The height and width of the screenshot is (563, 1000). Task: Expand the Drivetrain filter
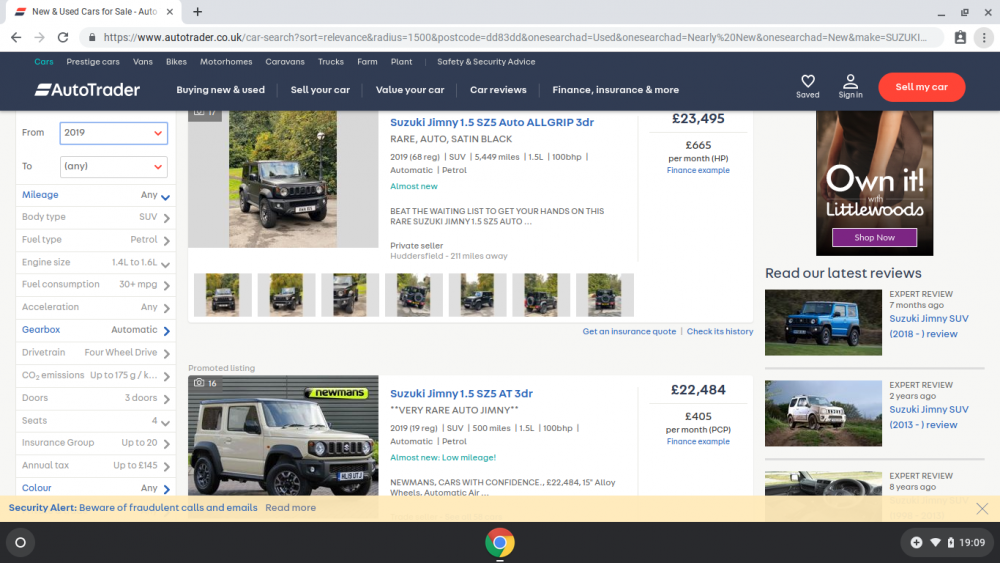96,353
